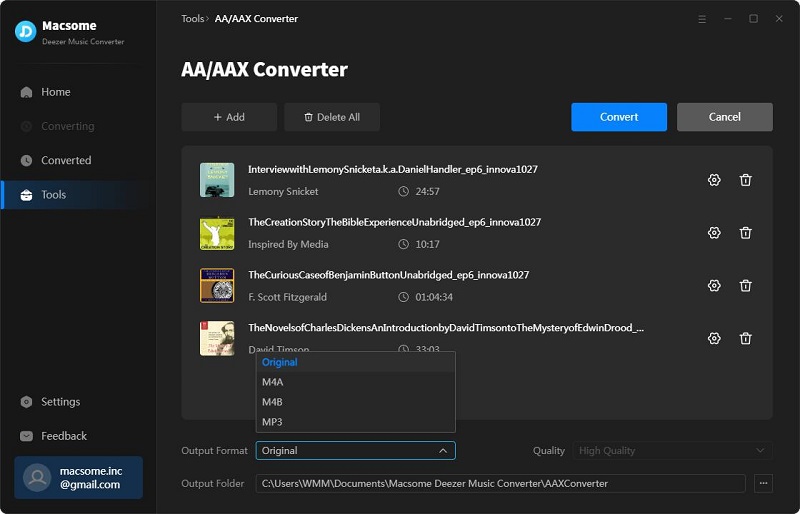This screenshot has width=800, height=514.
Task: Click the Lemony Snicket cover thumbnail
Action: 217,180
